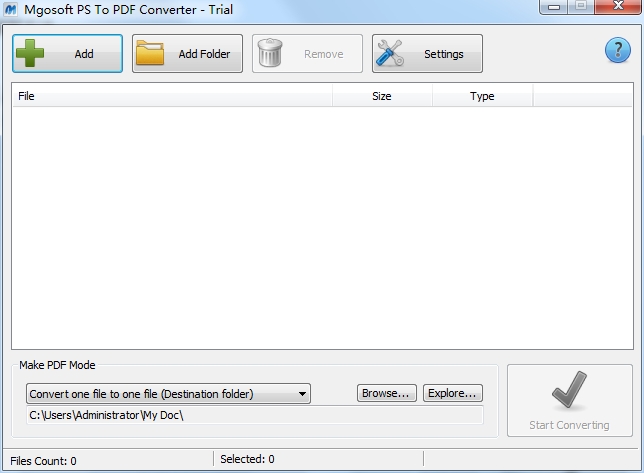644x473 pixels.
Task: Click the Selected: 0 status text
Action: tap(247, 459)
